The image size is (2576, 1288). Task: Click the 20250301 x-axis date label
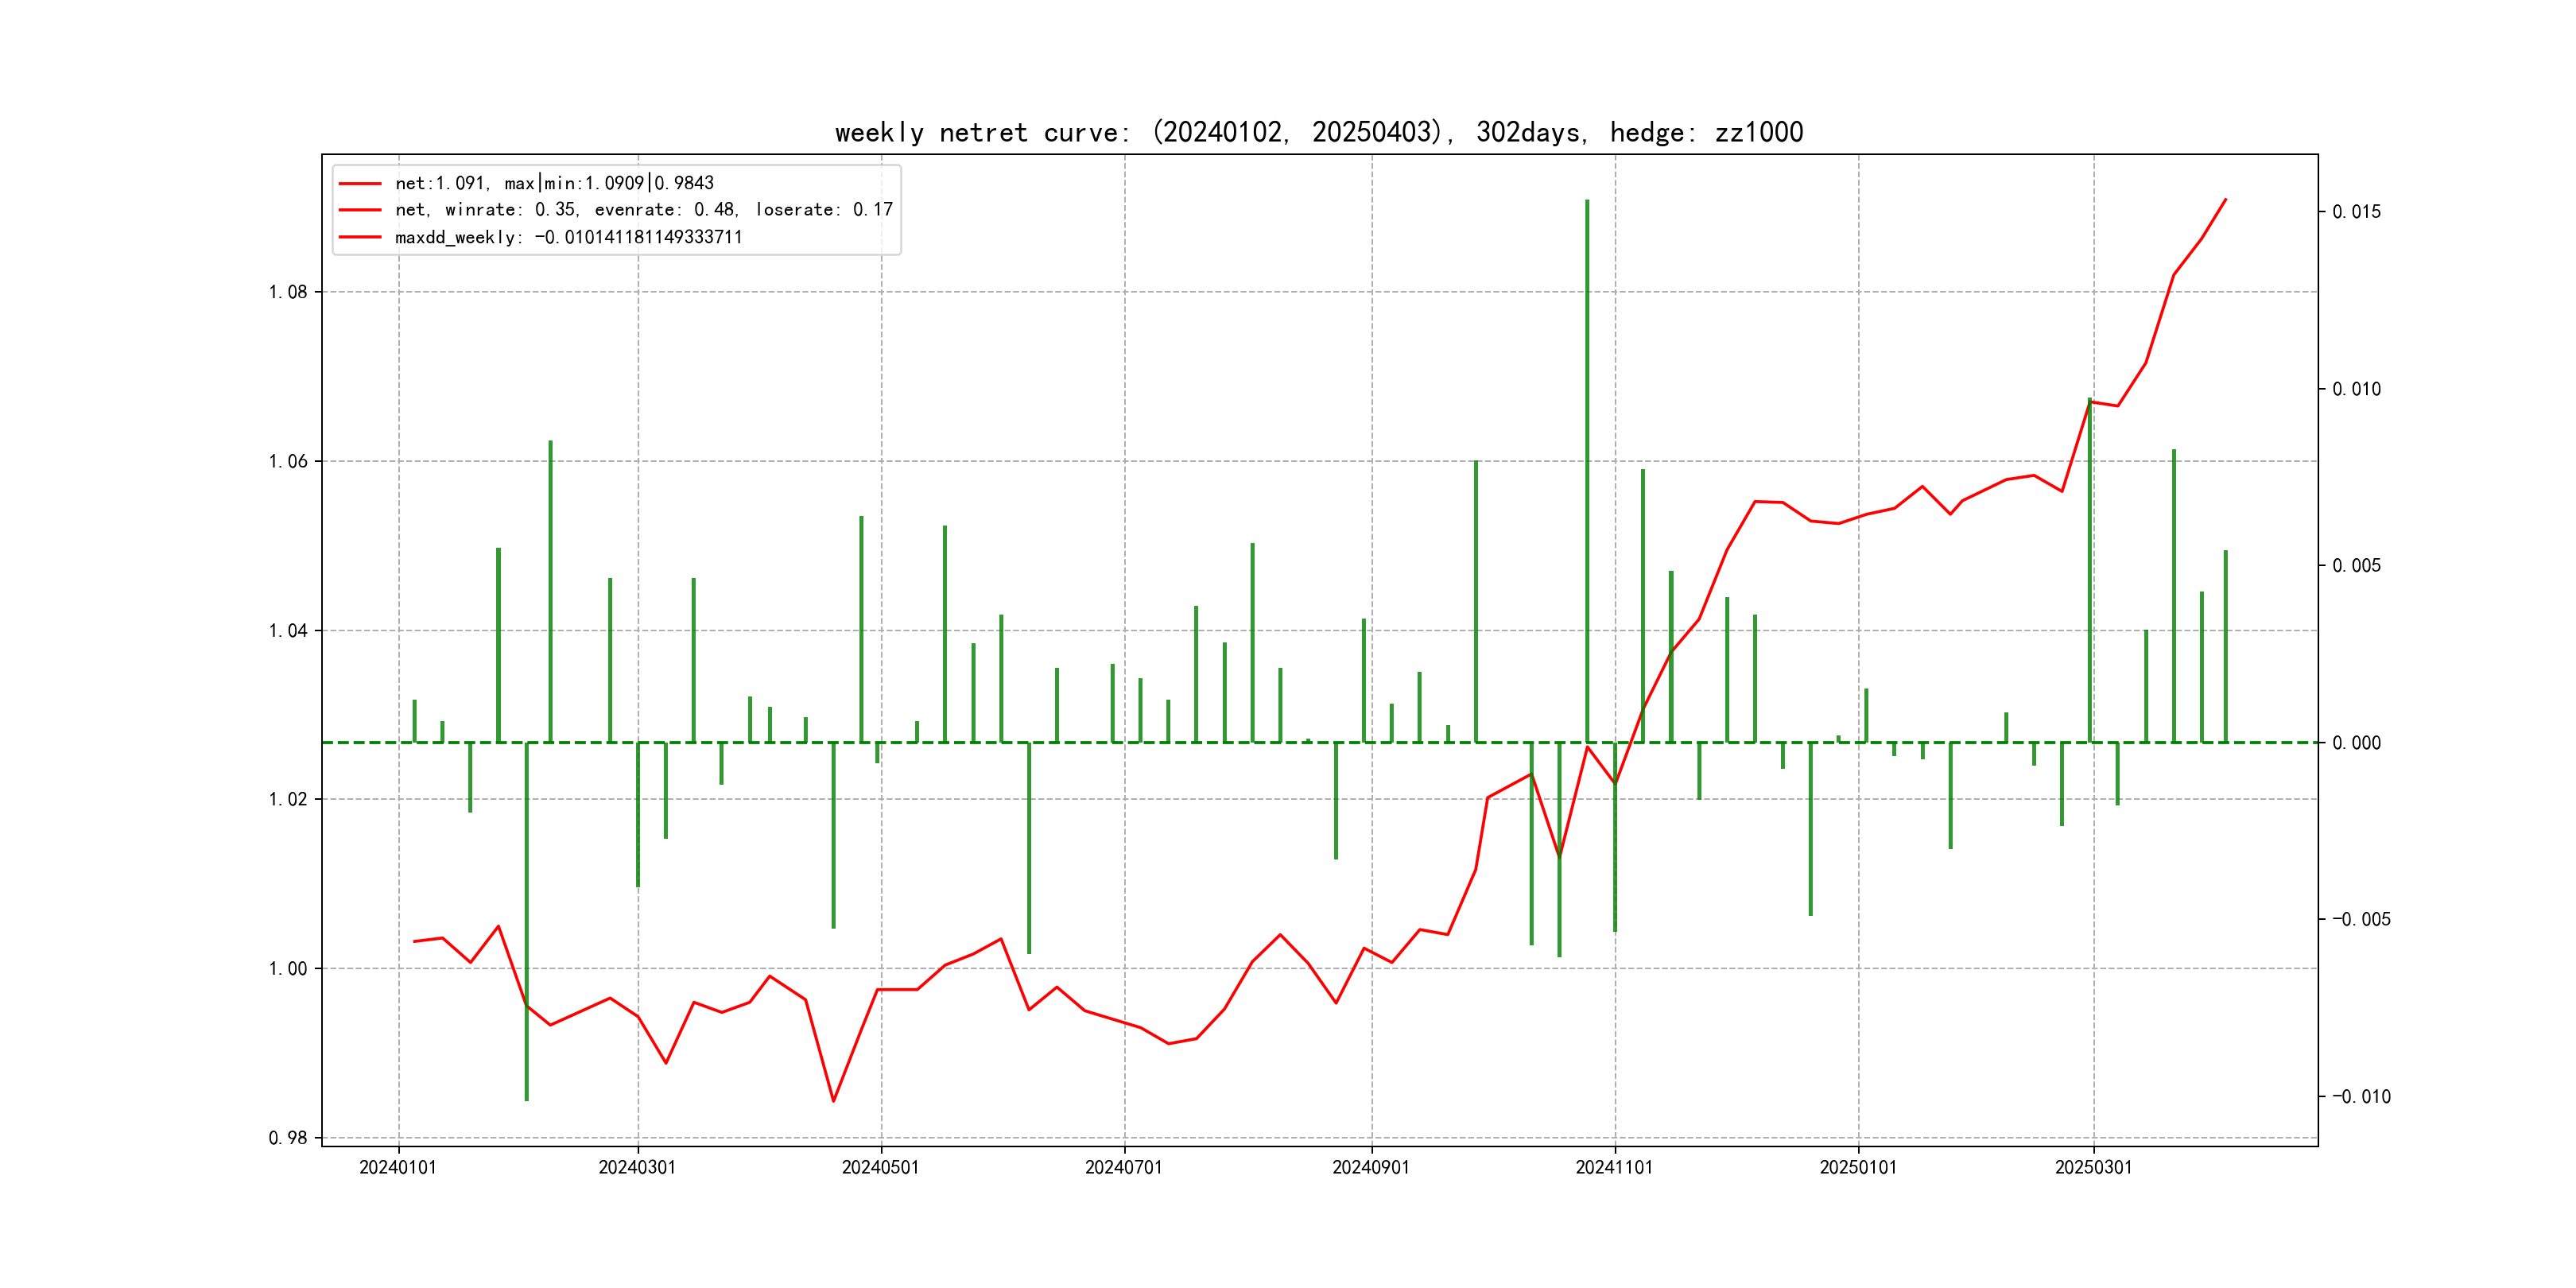pyautogui.click(x=2093, y=1168)
